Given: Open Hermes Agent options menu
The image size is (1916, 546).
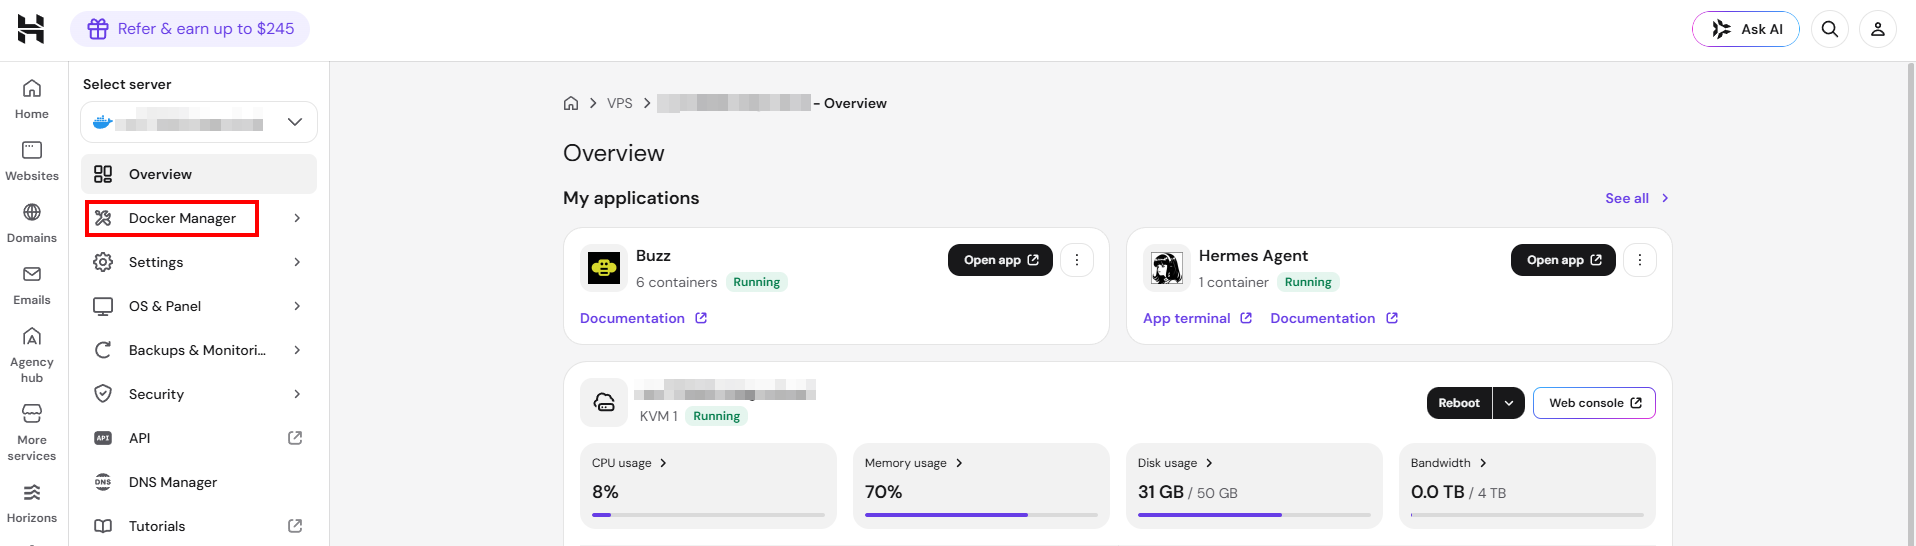Looking at the screenshot, I should point(1640,260).
